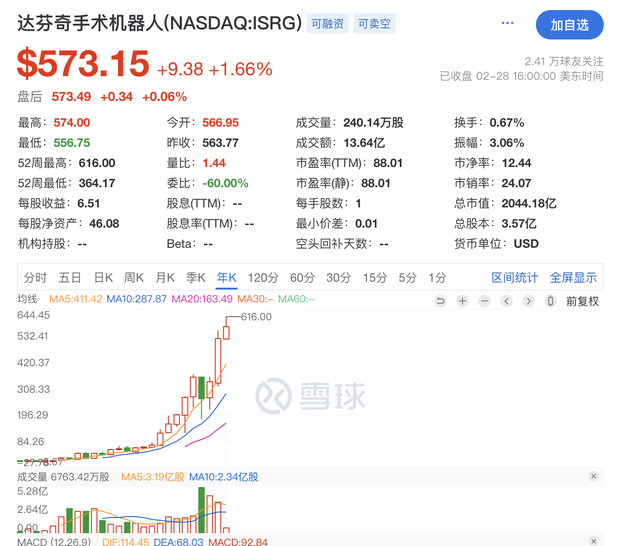The height and width of the screenshot is (546, 640).
Task: Switch to the 15分 interval tab
Action: pos(375,278)
